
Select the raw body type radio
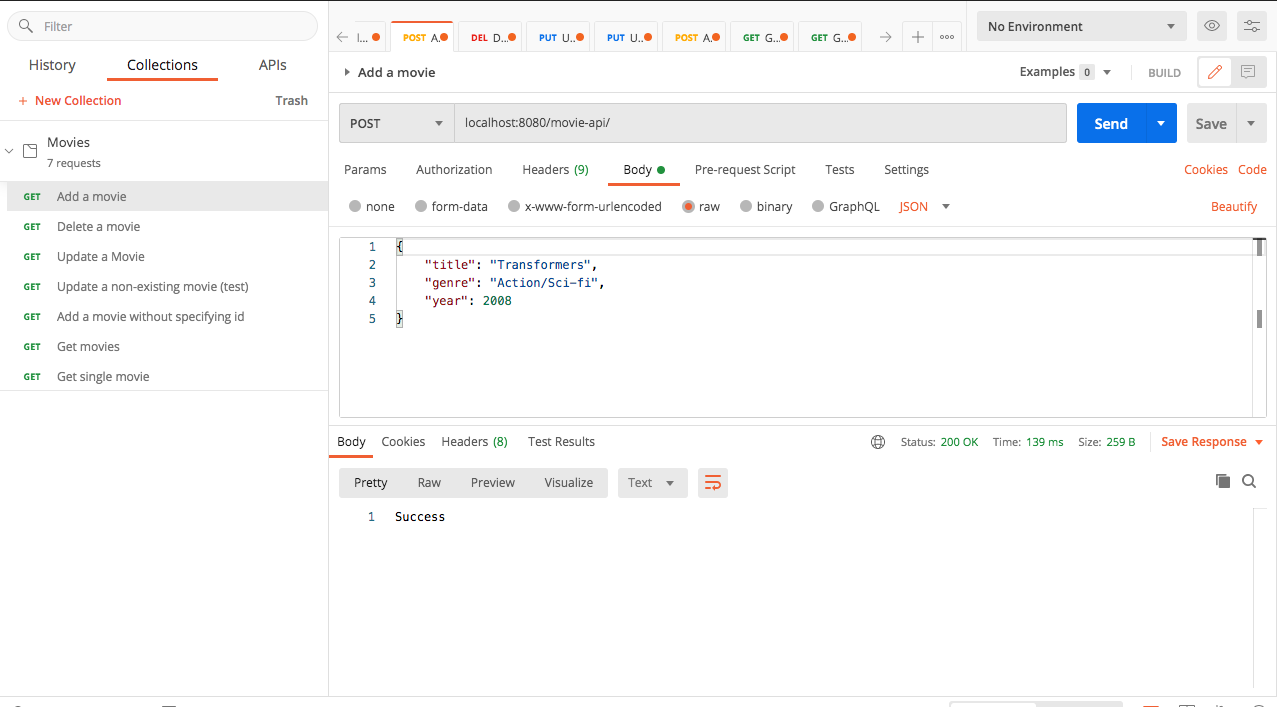pyautogui.click(x=688, y=207)
